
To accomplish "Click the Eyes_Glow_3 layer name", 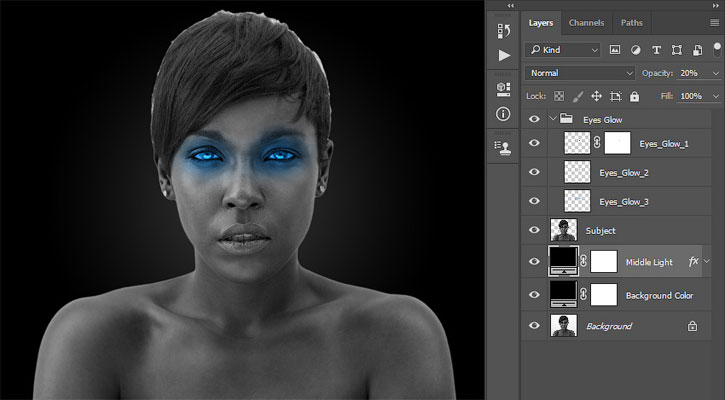I will 624,202.
